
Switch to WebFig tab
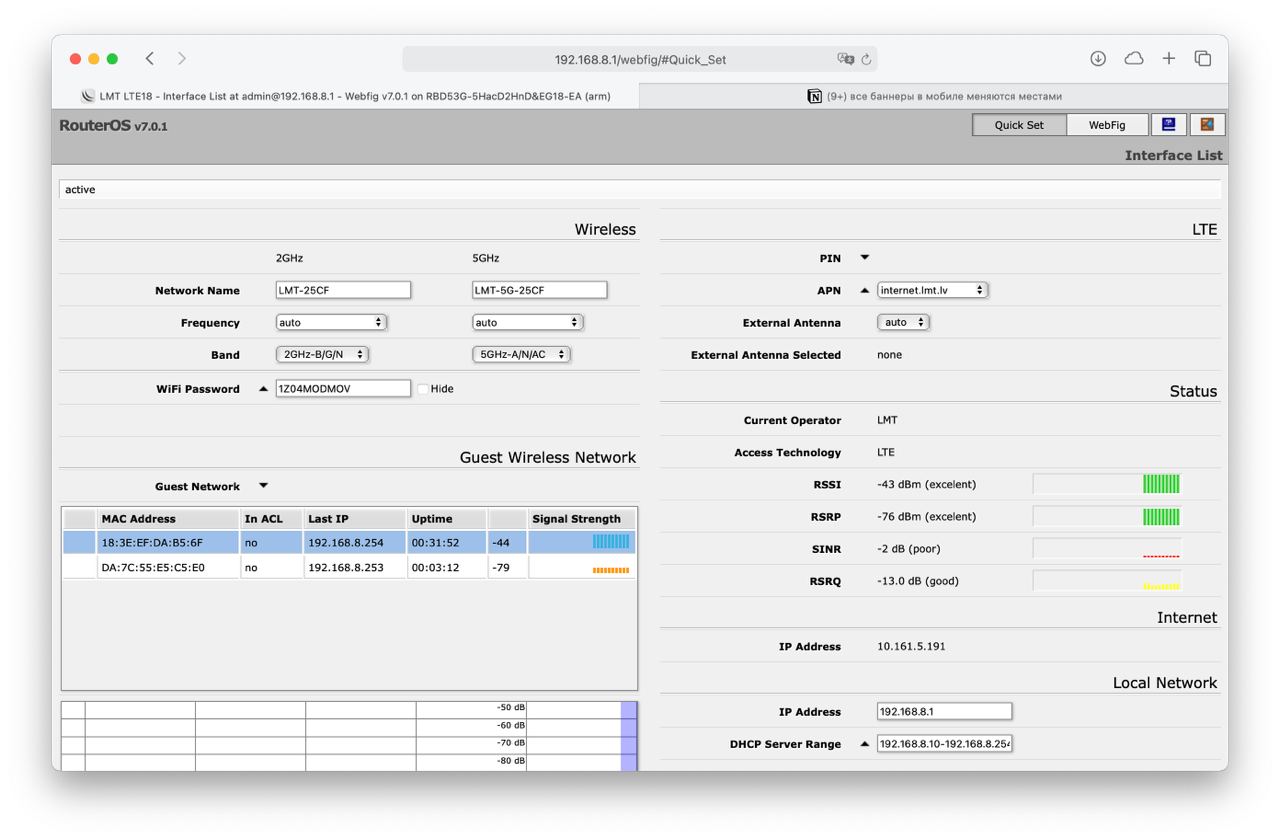tap(1107, 125)
